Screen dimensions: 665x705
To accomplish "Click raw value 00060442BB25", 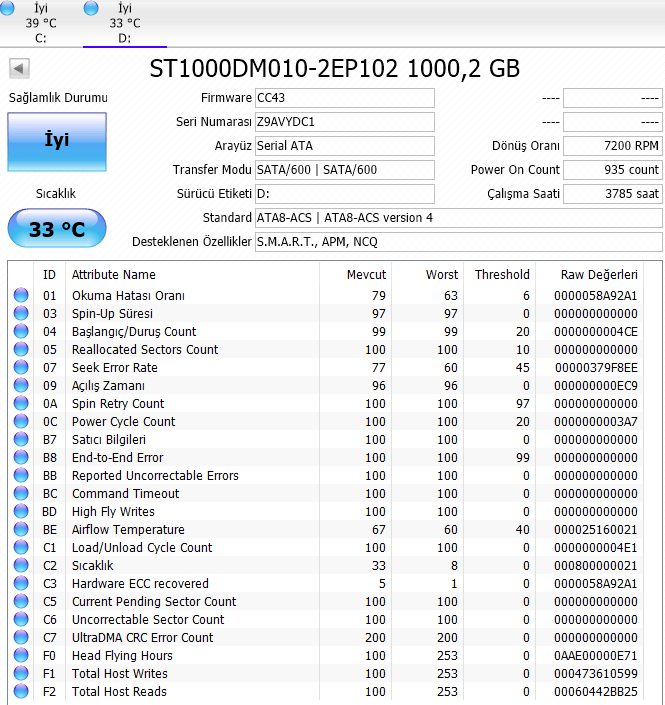I will point(596,692).
